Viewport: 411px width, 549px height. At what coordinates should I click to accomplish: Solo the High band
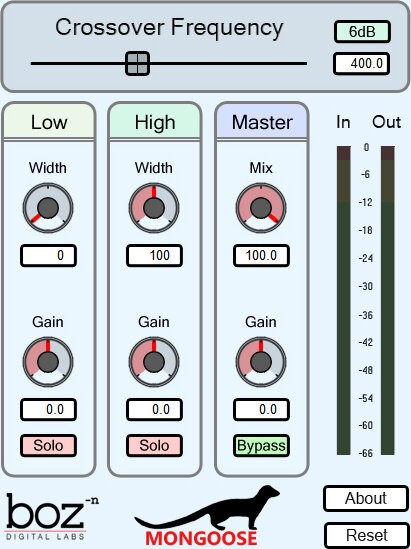tap(154, 445)
